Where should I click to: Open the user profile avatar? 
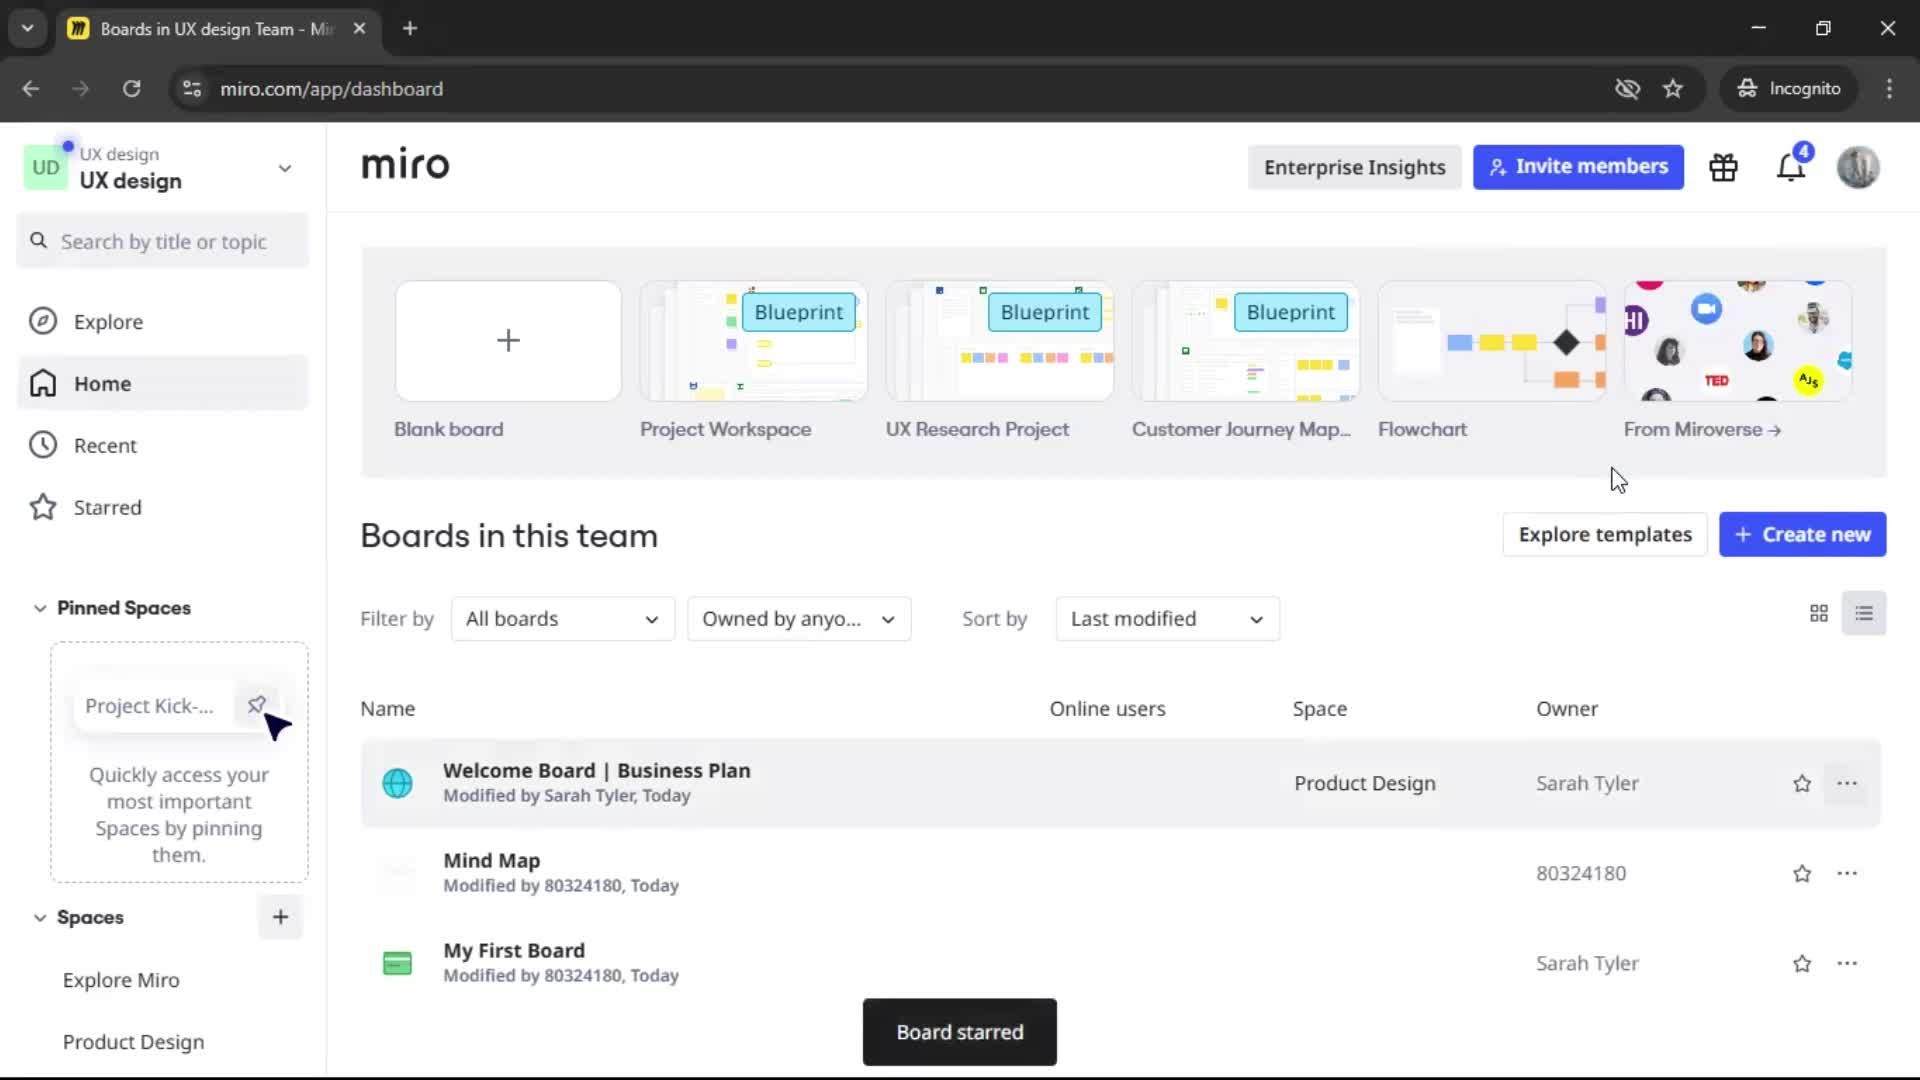click(x=1858, y=168)
